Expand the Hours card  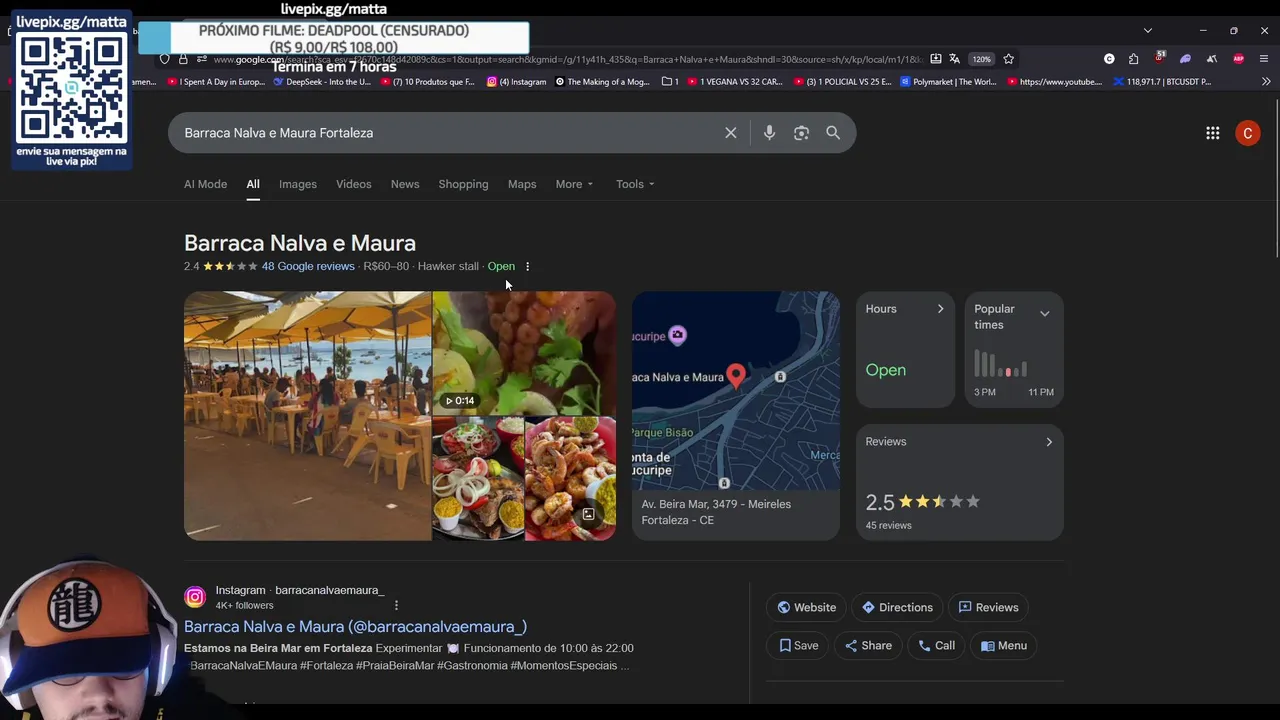tap(905, 349)
